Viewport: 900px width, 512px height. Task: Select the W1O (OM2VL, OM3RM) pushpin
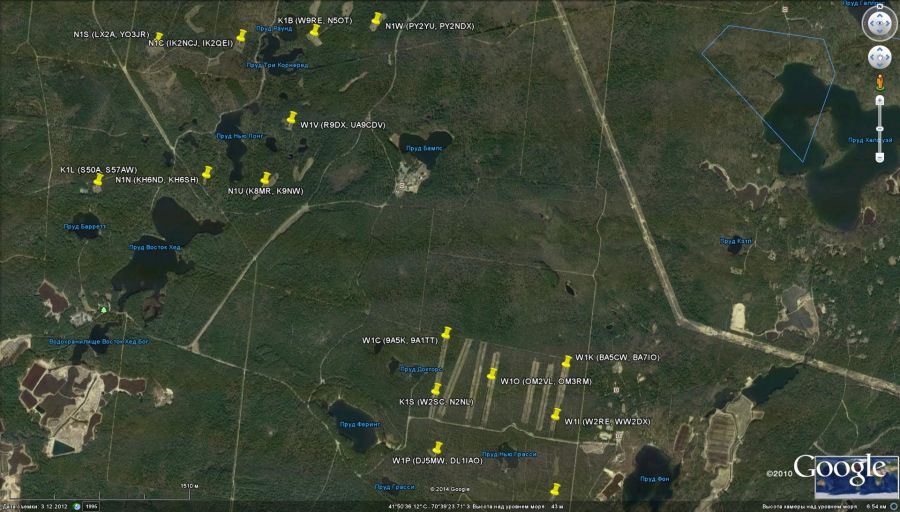tap(491, 375)
